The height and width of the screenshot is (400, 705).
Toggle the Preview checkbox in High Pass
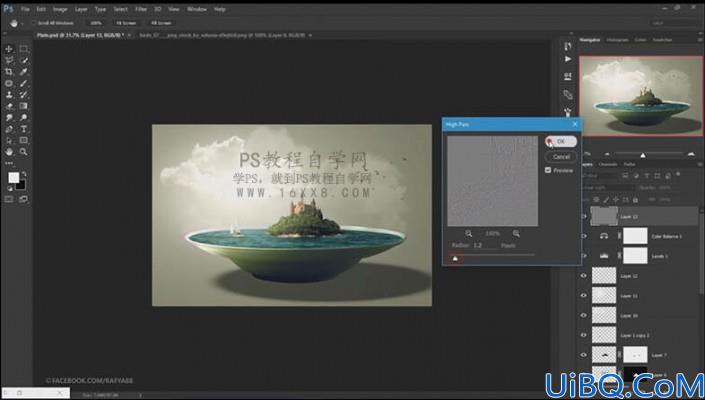pos(548,170)
